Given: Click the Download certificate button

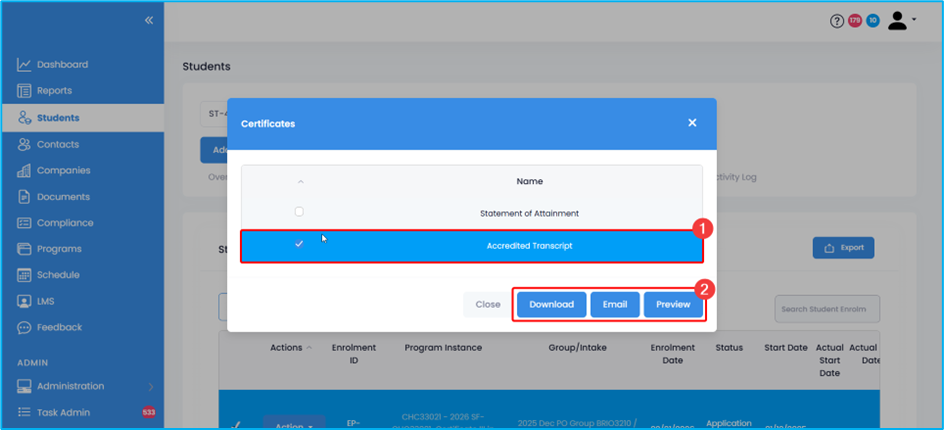Looking at the screenshot, I should pyautogui.click(x=551, y=304).
